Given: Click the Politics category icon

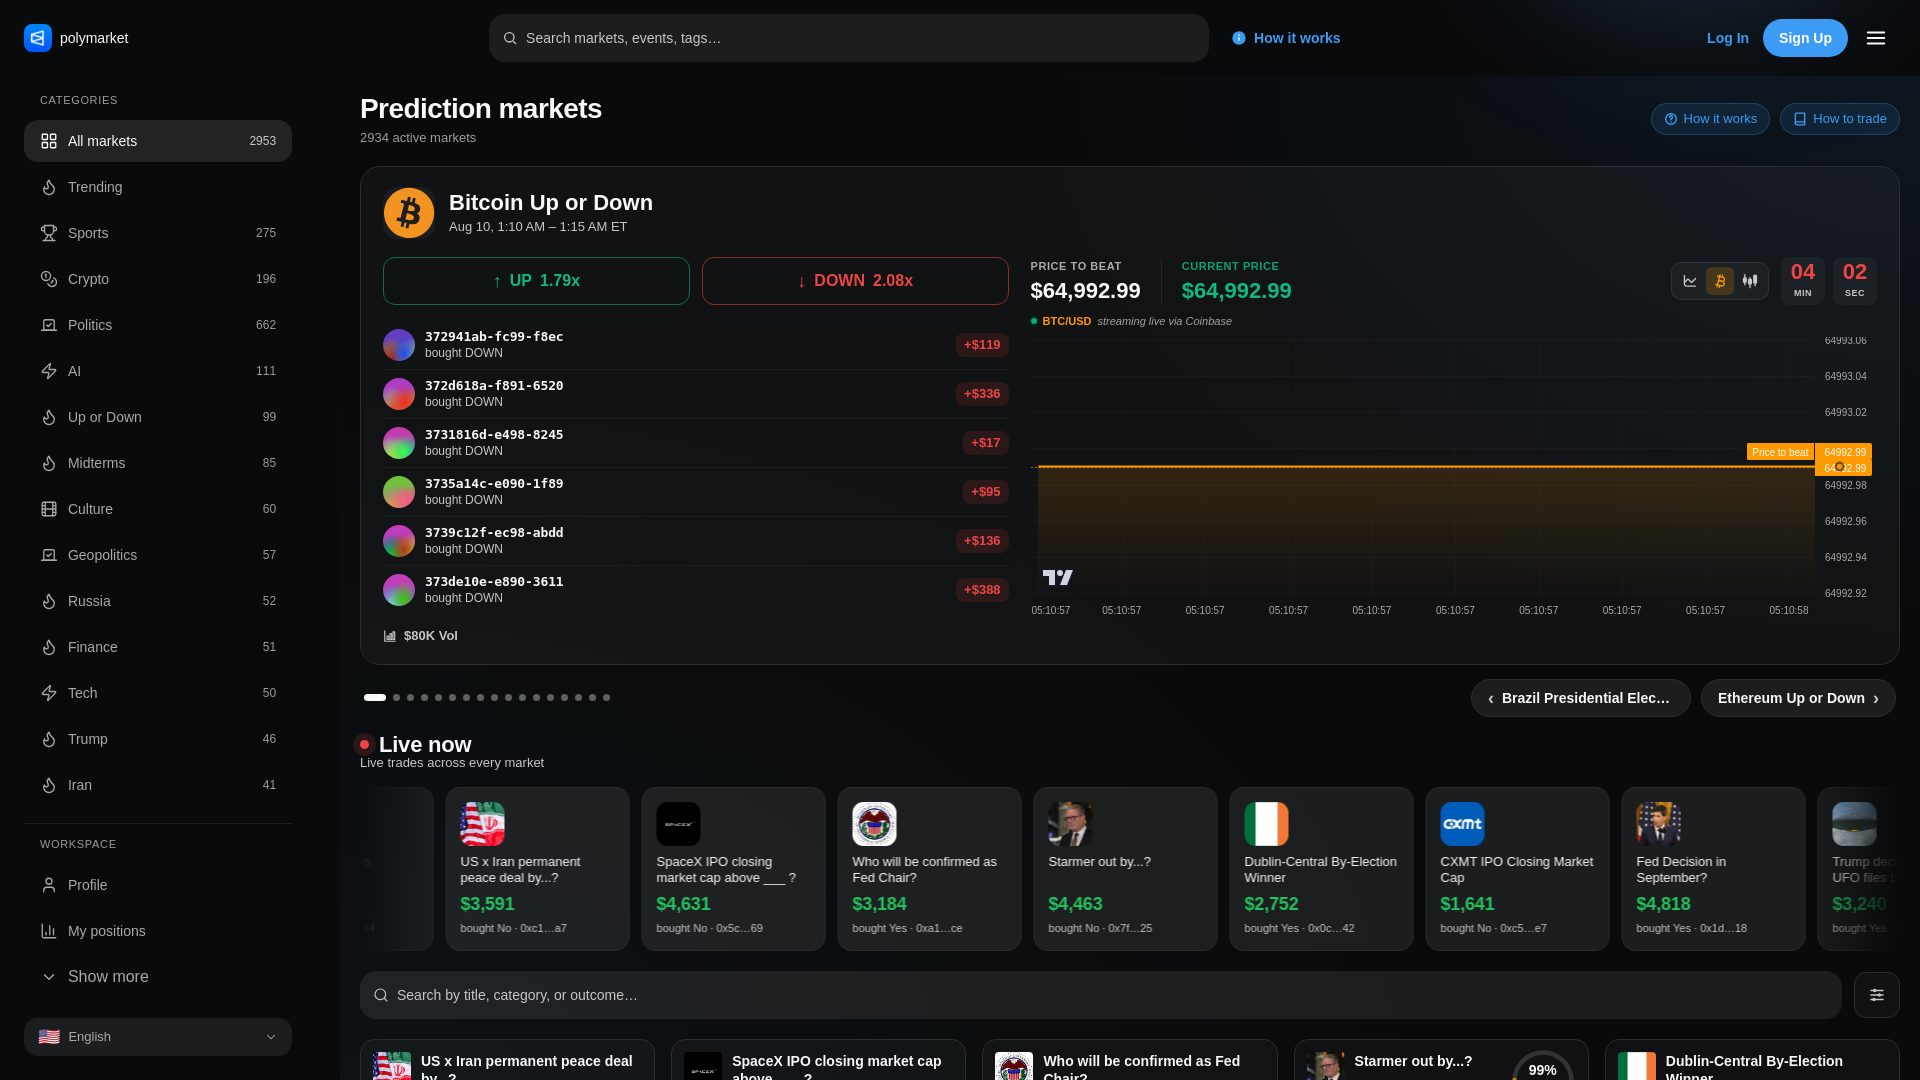Looking at the screenshot, I should [x=49, y=325].
